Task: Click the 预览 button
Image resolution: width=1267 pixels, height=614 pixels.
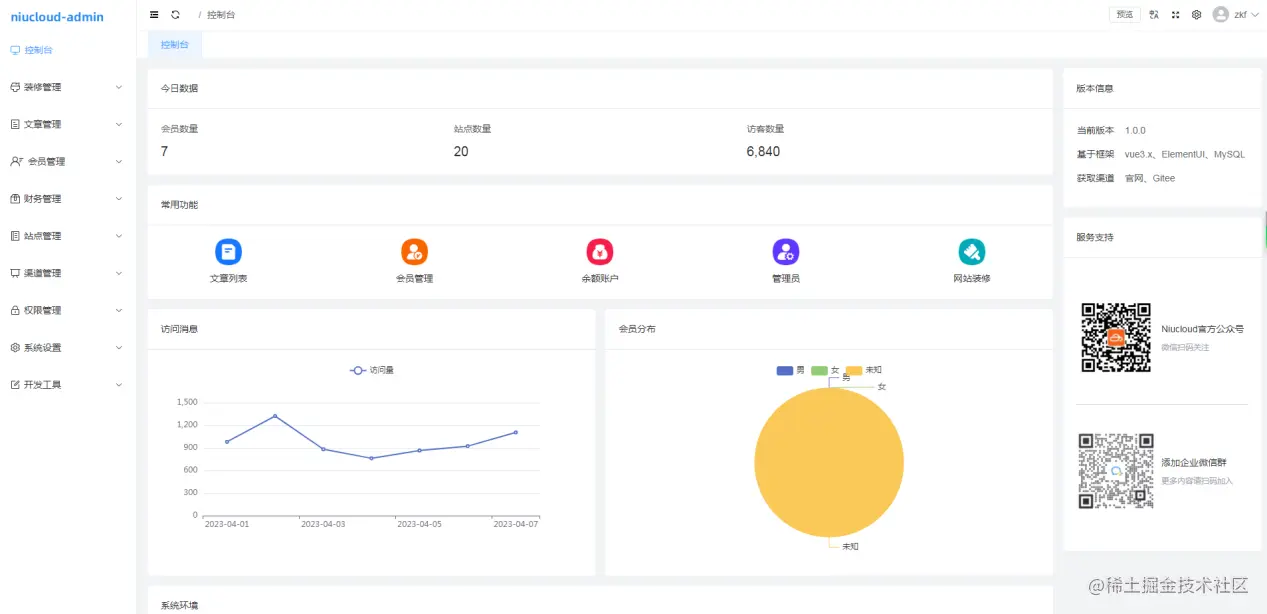Action: click(x=1125, y=15)
